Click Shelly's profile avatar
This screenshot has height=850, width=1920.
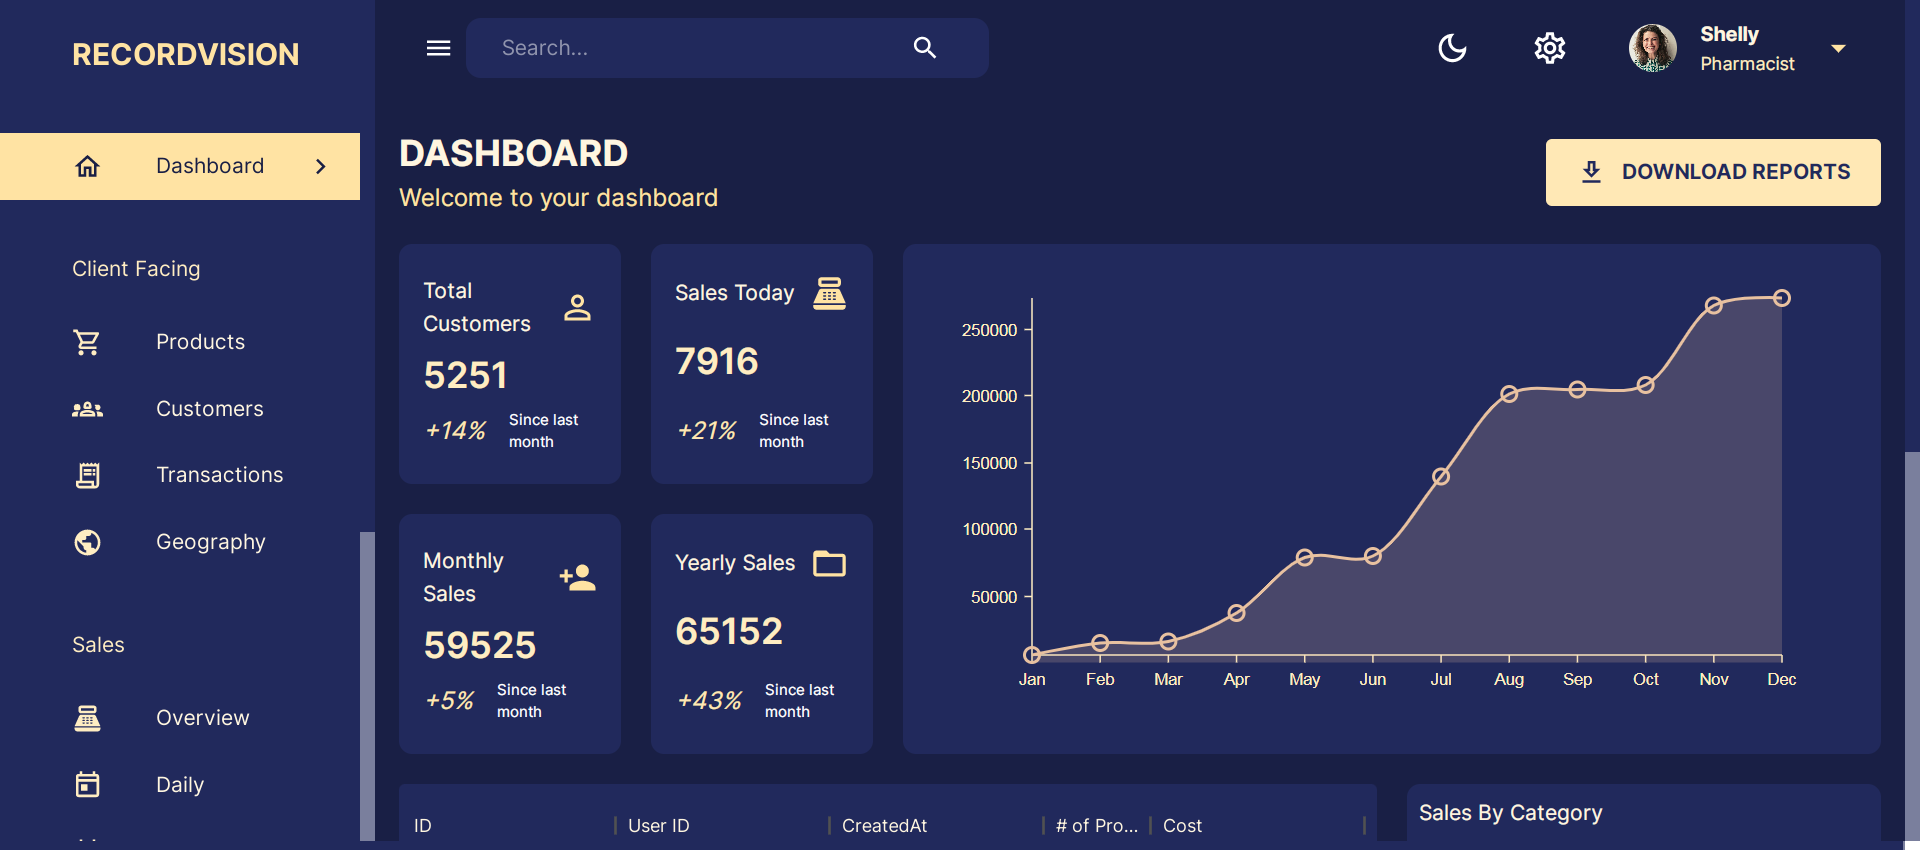pyautogui.click(x=1653, y=48)
